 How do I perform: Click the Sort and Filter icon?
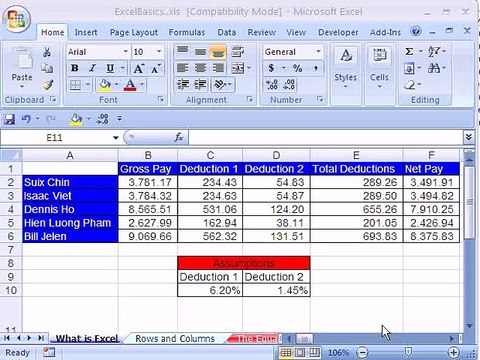click(x=434, y=52)
